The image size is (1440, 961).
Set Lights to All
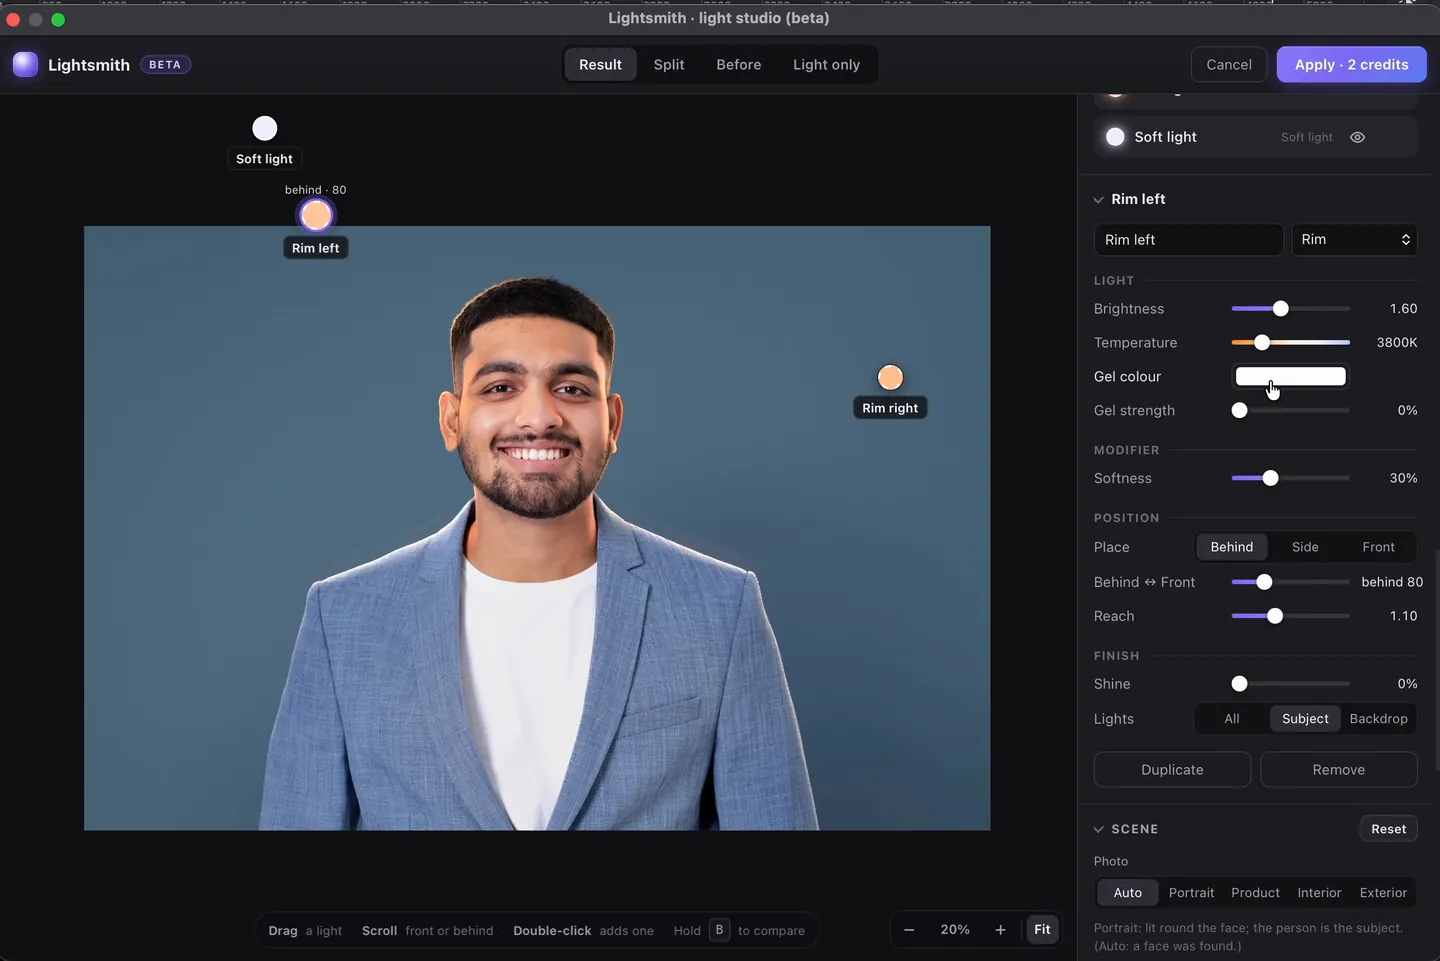pos(1232,719)
